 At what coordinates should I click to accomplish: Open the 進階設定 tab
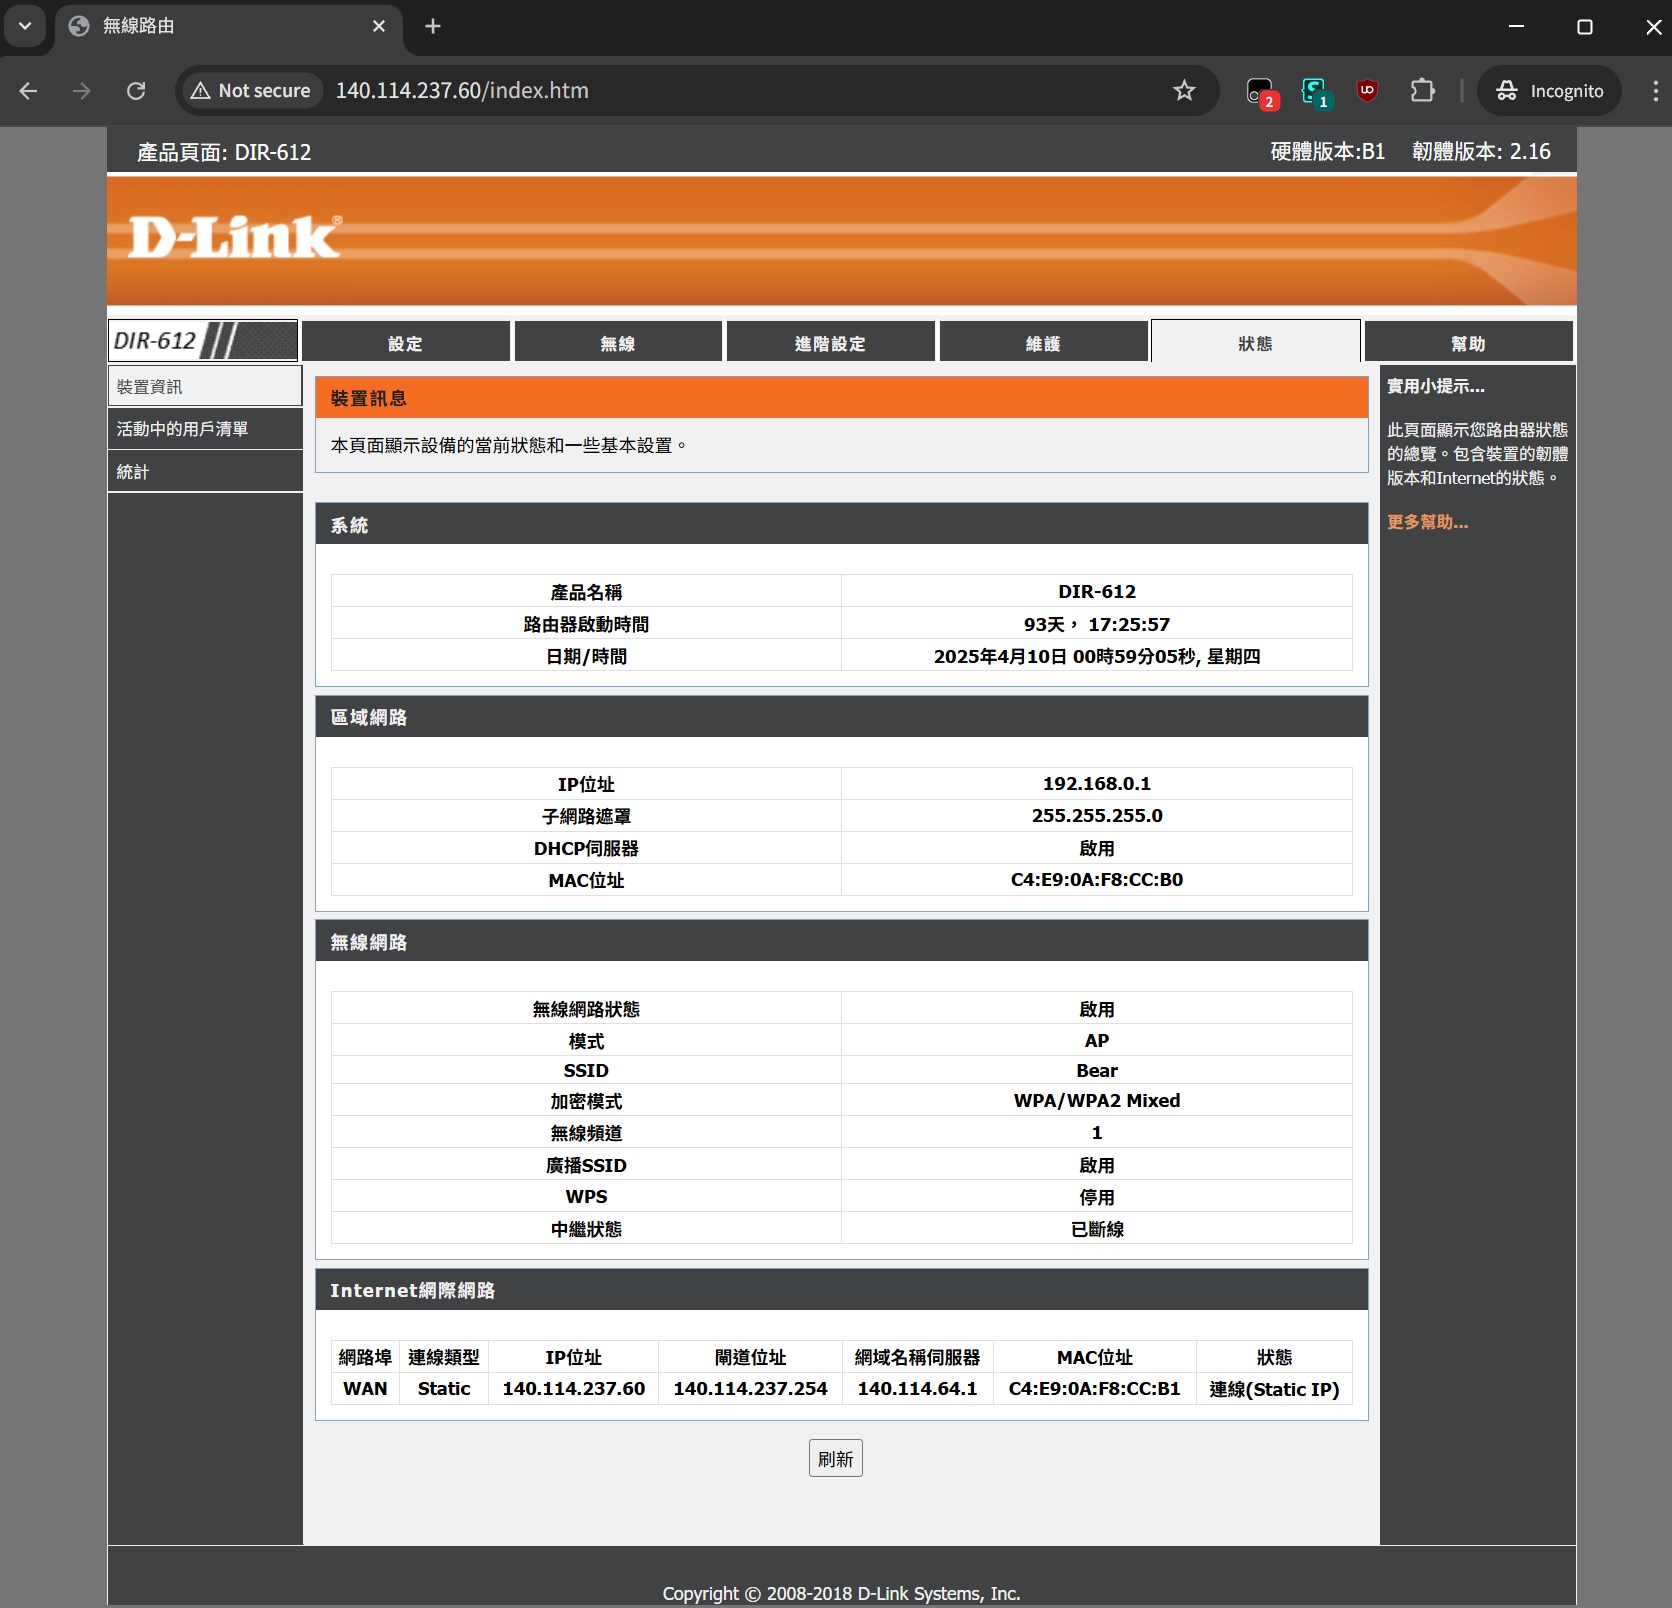830,343
